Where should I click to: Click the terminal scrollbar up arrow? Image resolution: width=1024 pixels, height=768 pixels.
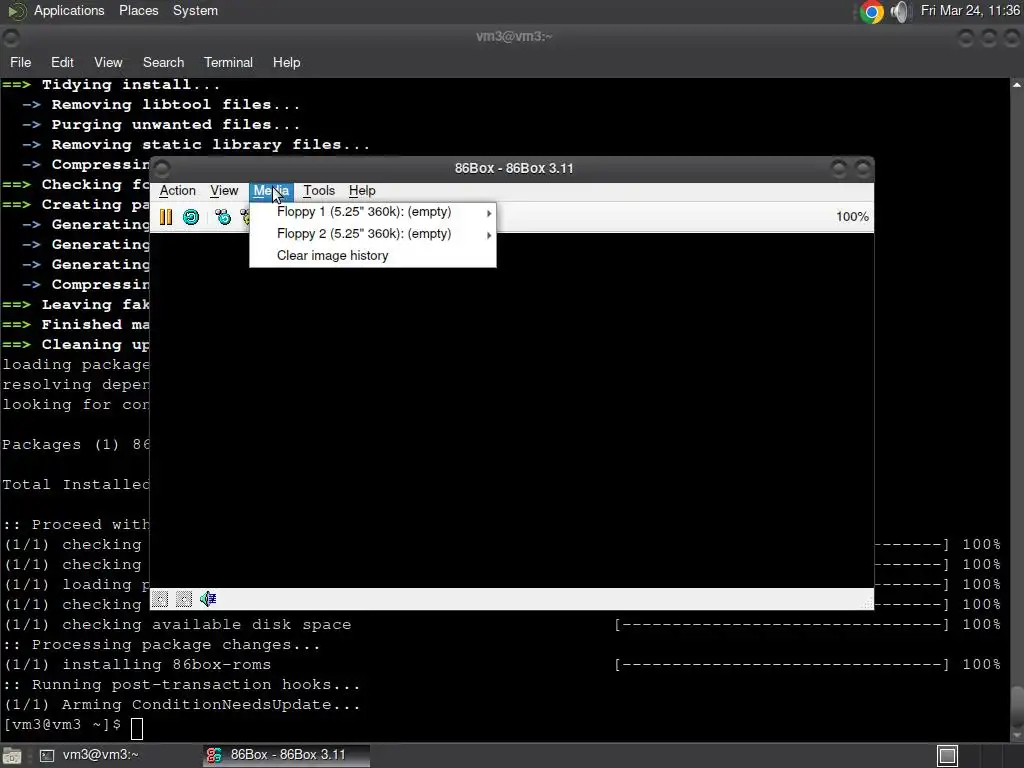[1017, 85]
